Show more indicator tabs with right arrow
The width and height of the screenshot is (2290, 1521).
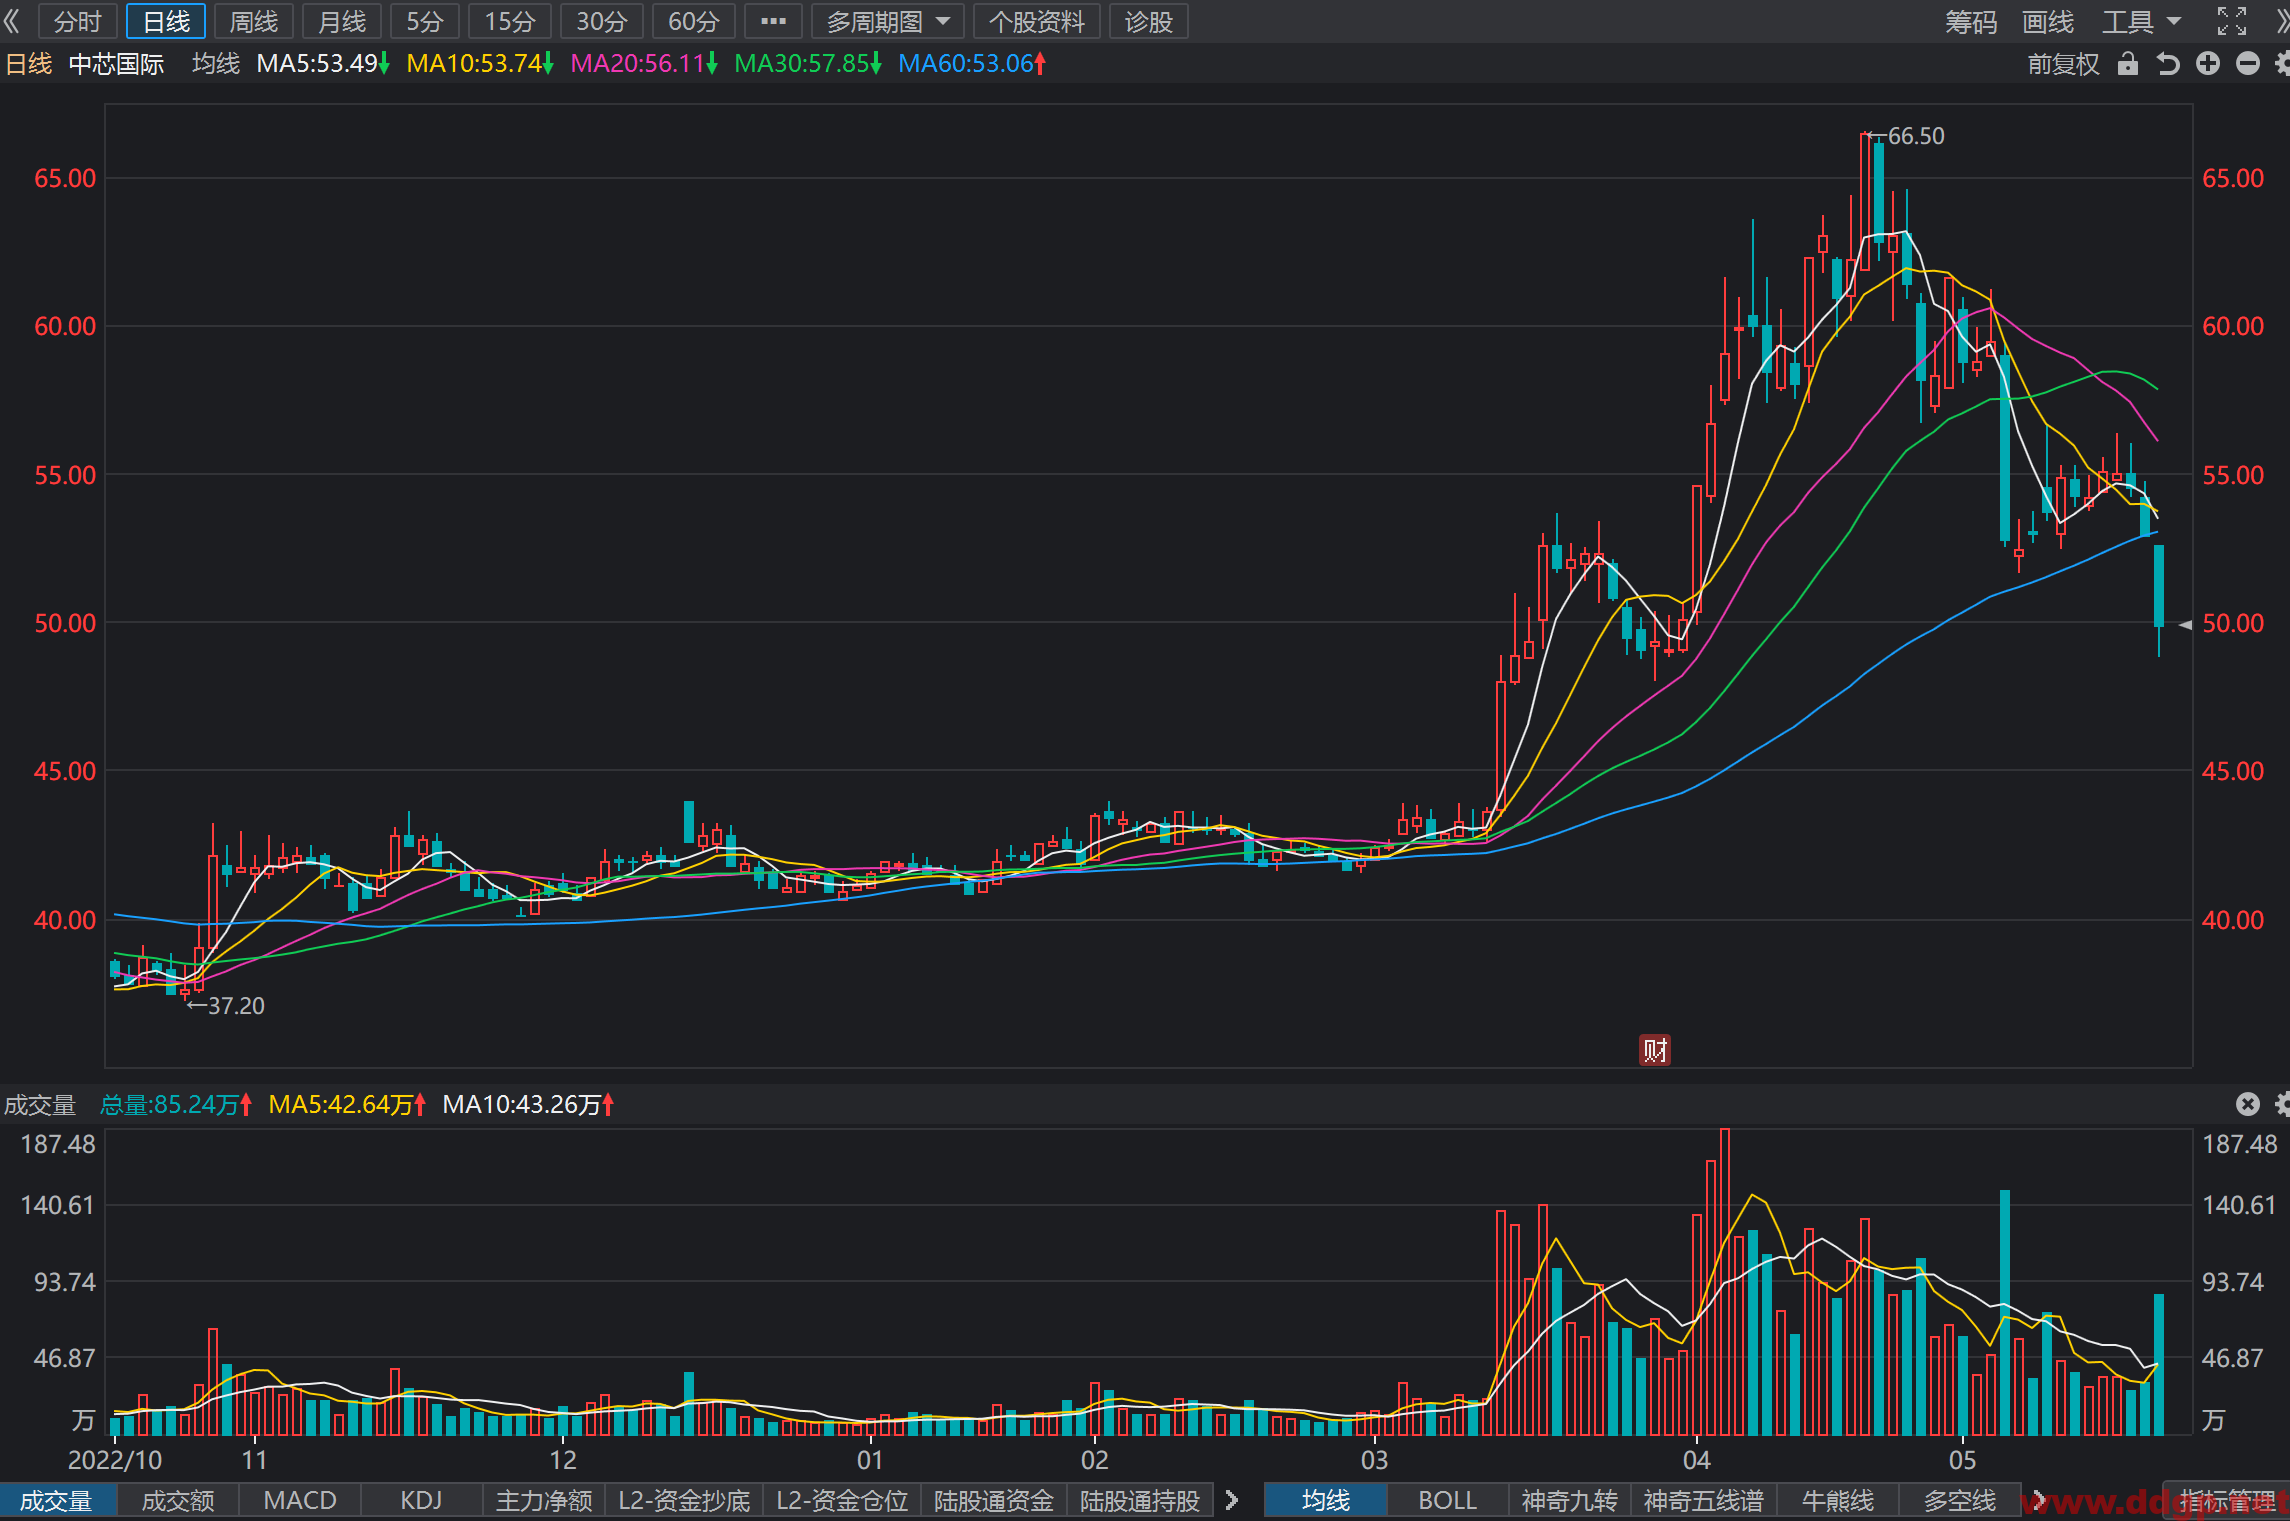[x=1232, y=1500]
